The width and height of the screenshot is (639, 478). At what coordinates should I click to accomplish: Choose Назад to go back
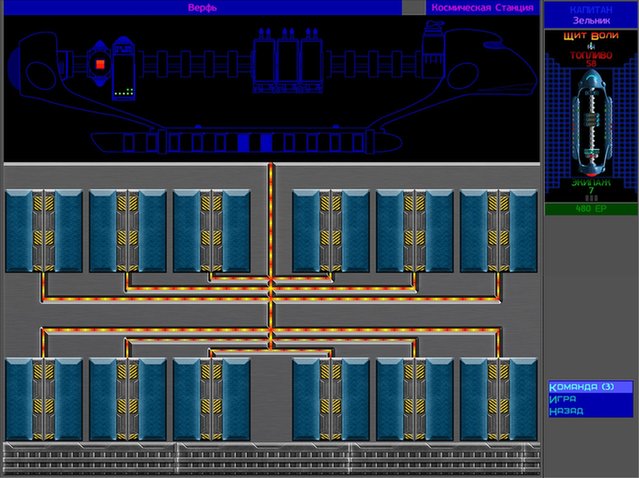[x=591, y=411]
